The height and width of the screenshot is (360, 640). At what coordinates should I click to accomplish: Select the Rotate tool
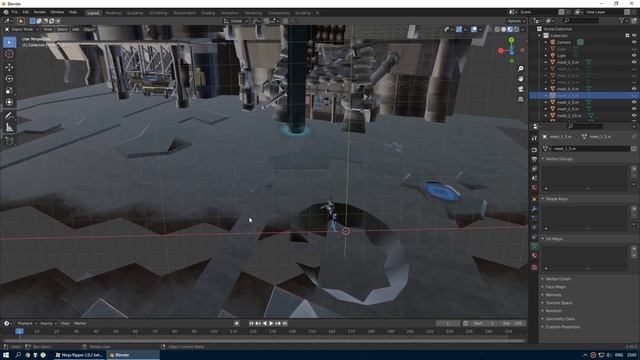point(9,79)
